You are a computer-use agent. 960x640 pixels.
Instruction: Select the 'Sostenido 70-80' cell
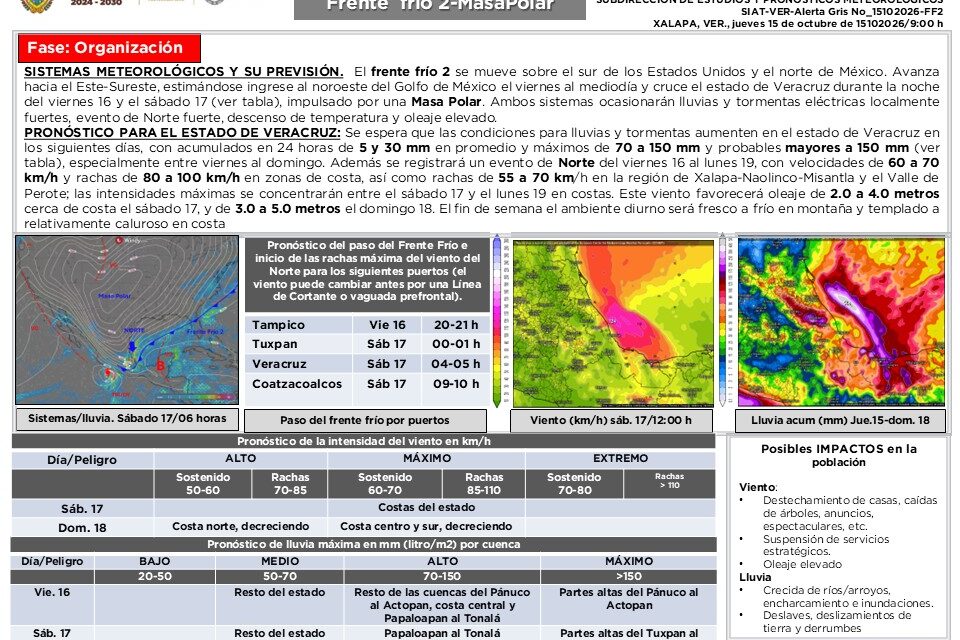(x=574, y=484)
